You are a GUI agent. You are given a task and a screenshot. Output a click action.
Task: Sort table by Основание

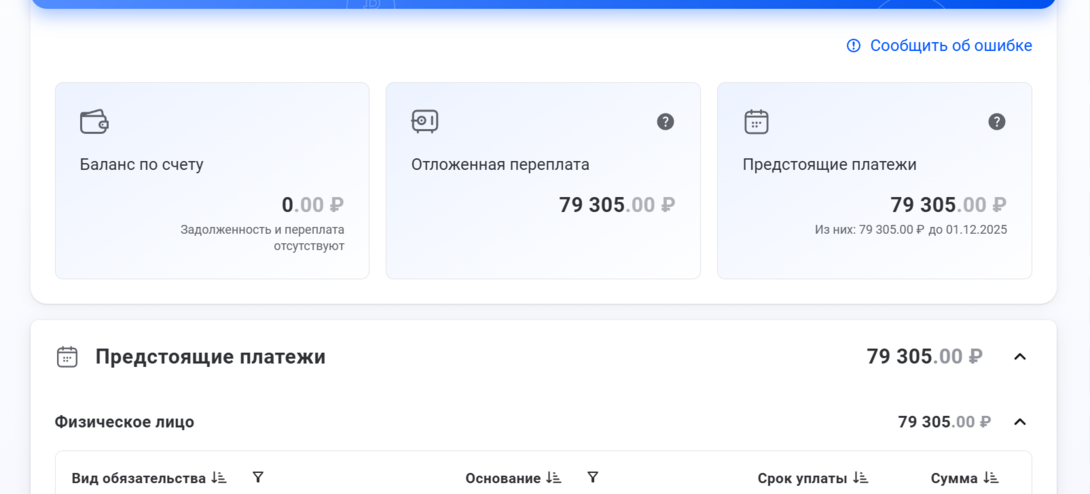[554, 478]
